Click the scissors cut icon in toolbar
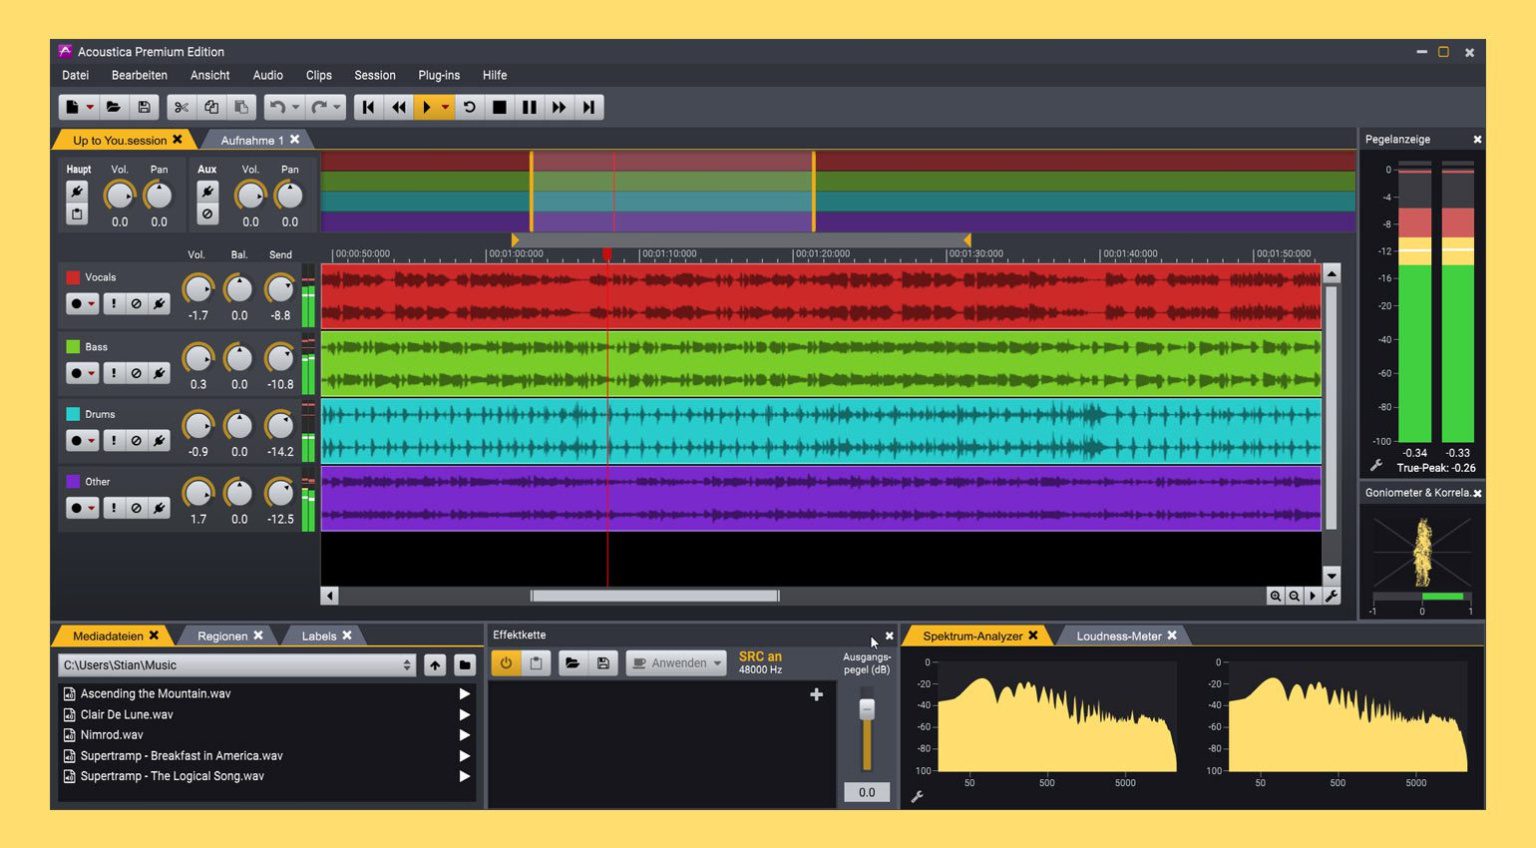The image size is (1536, 848). tap(181, 107)
